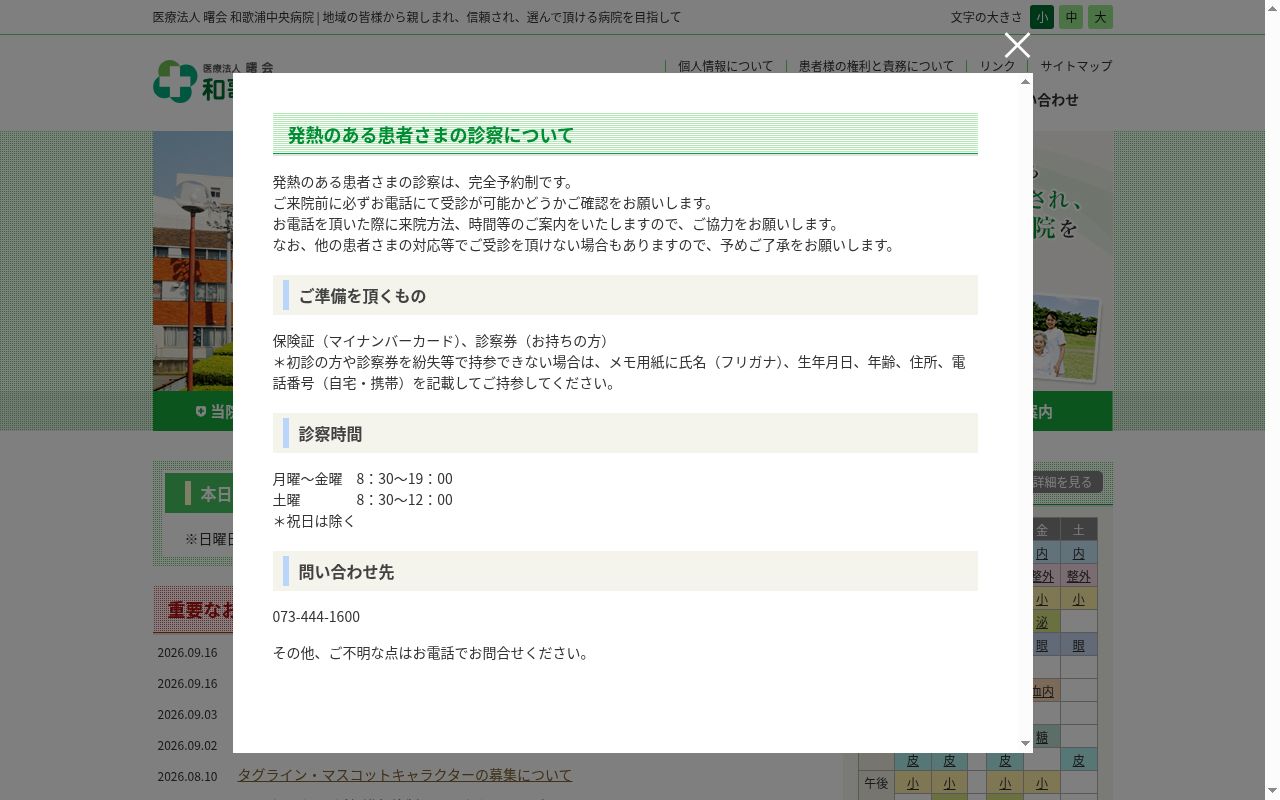1280x800 pixels.
Task: Click the green cross hospital logo
Action: [x=174, y=81]
